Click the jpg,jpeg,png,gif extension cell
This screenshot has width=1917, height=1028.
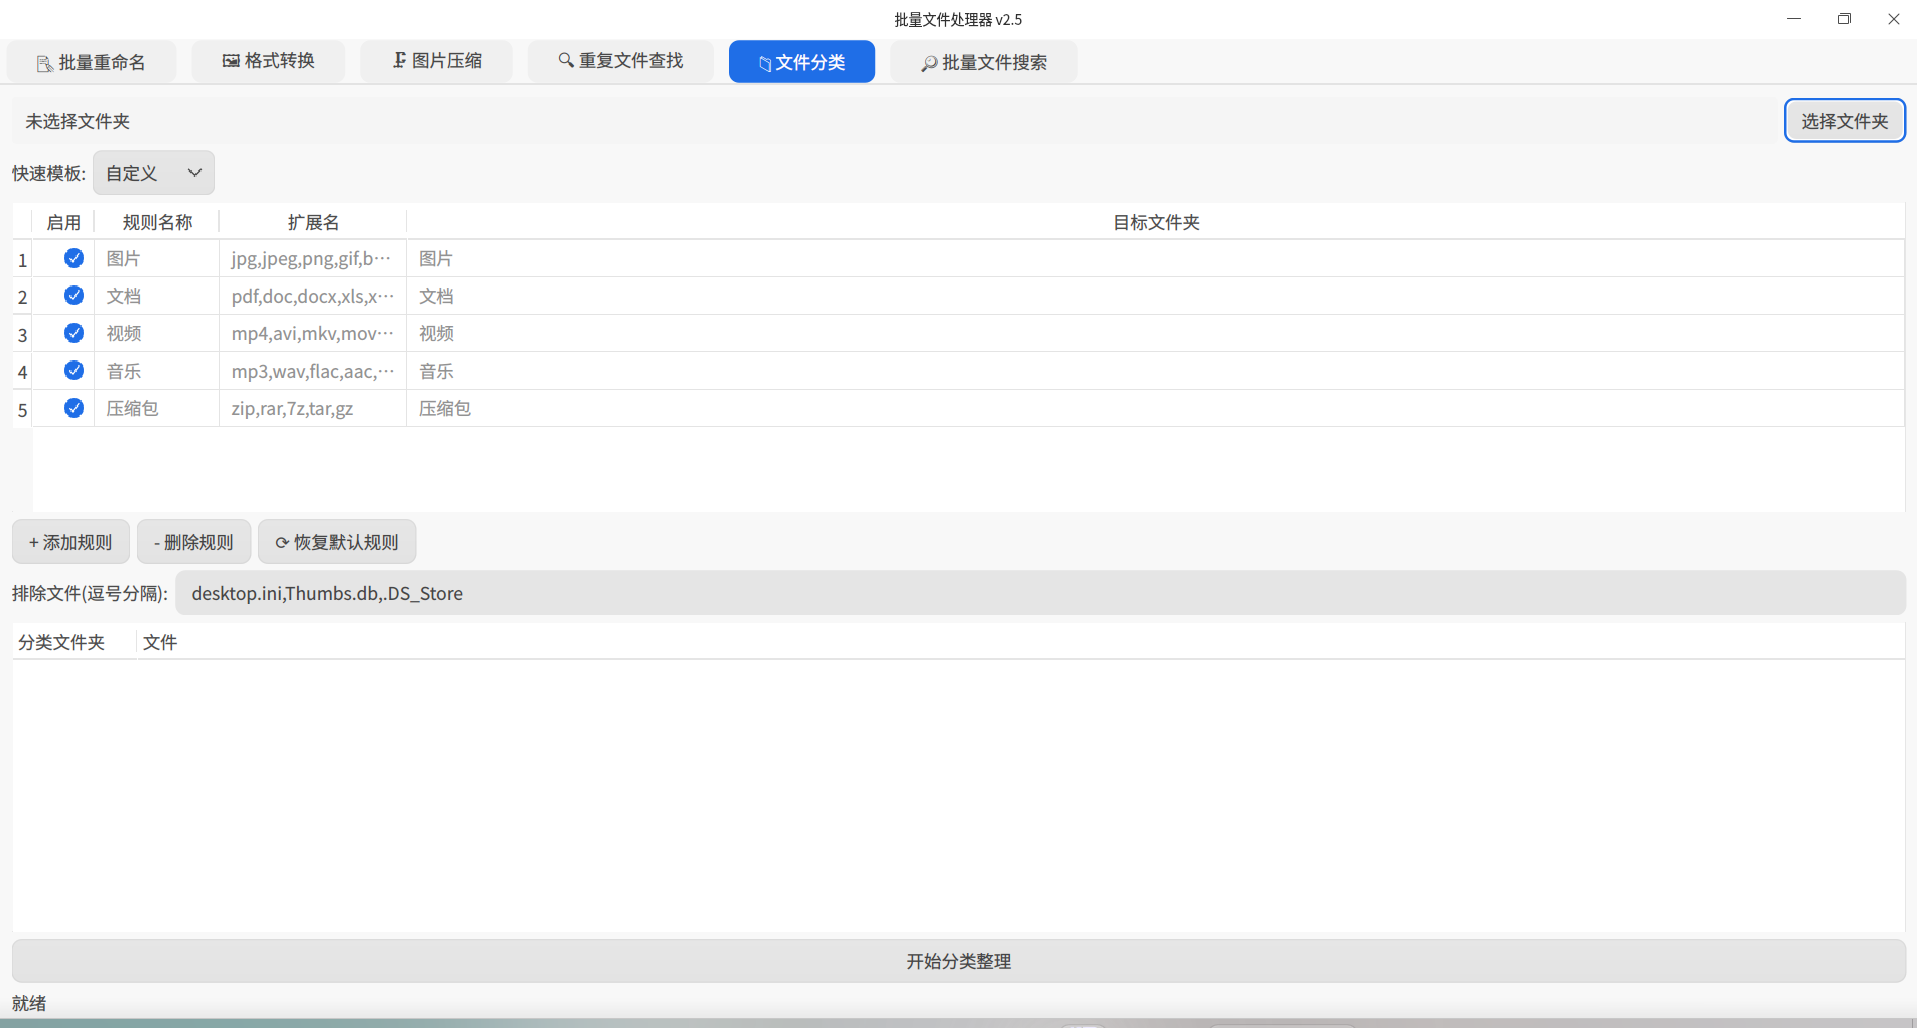click(x=313, y=258)
